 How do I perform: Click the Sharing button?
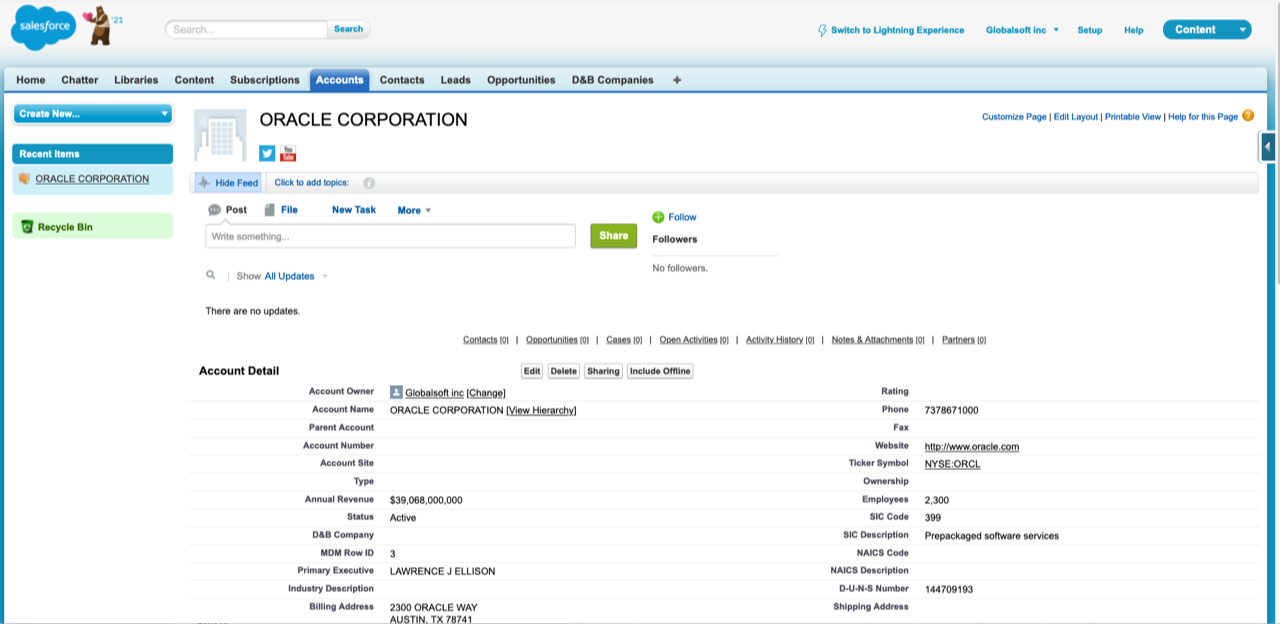point(603,371)
